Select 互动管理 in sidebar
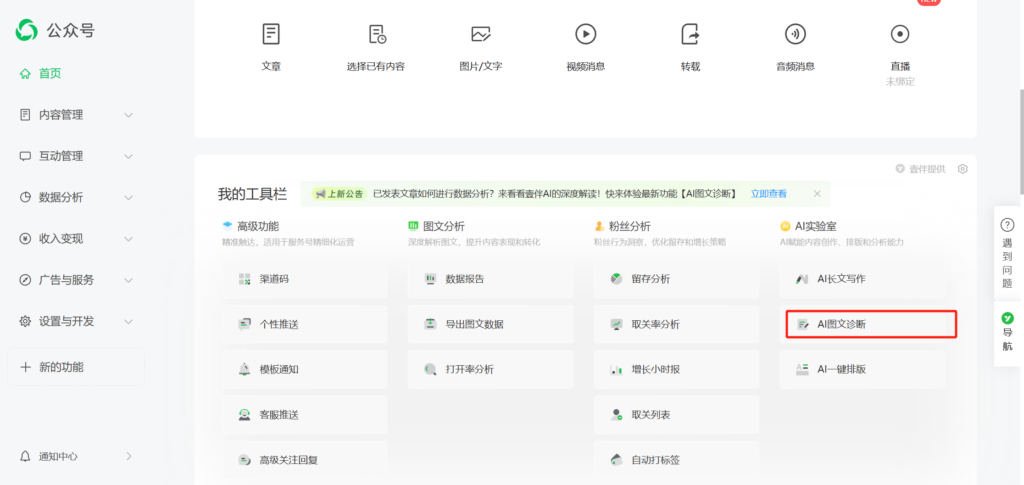 (x=61, y=157)
